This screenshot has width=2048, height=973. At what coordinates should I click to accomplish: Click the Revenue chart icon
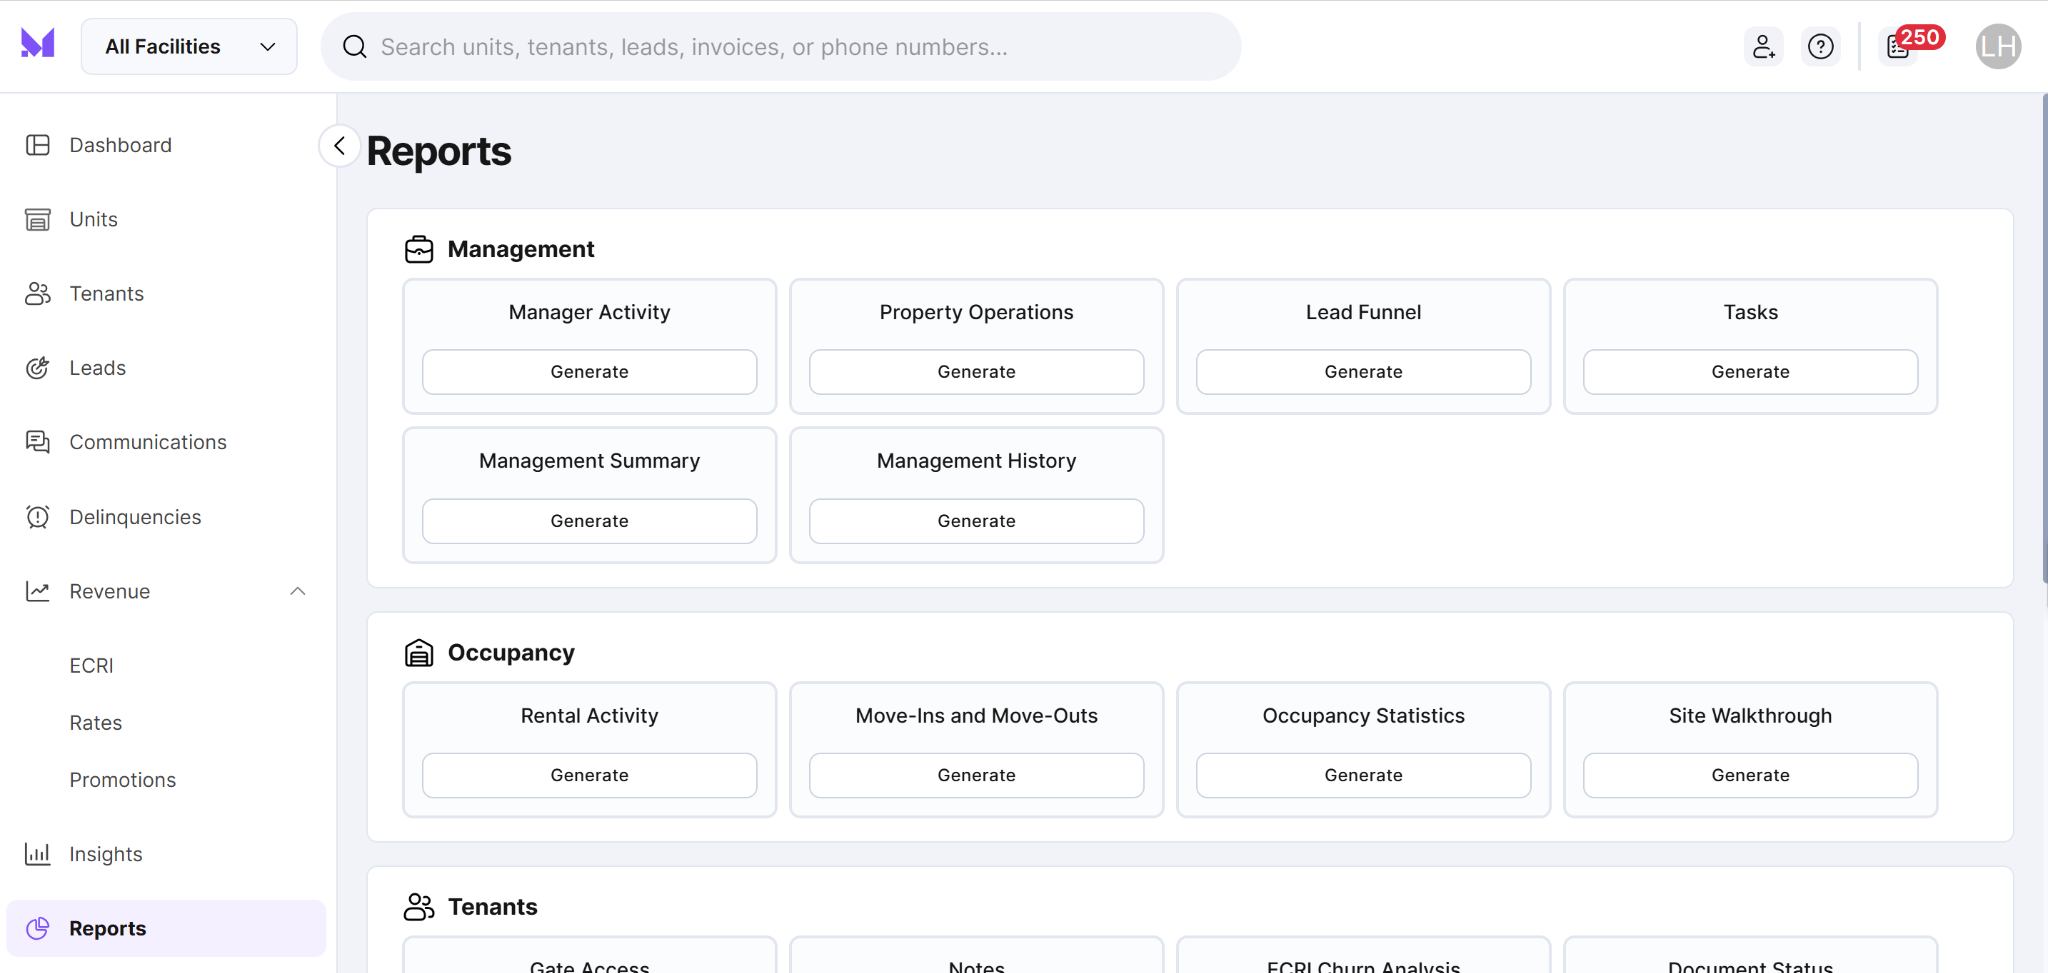pyautogui.click(x=38, y=591)
